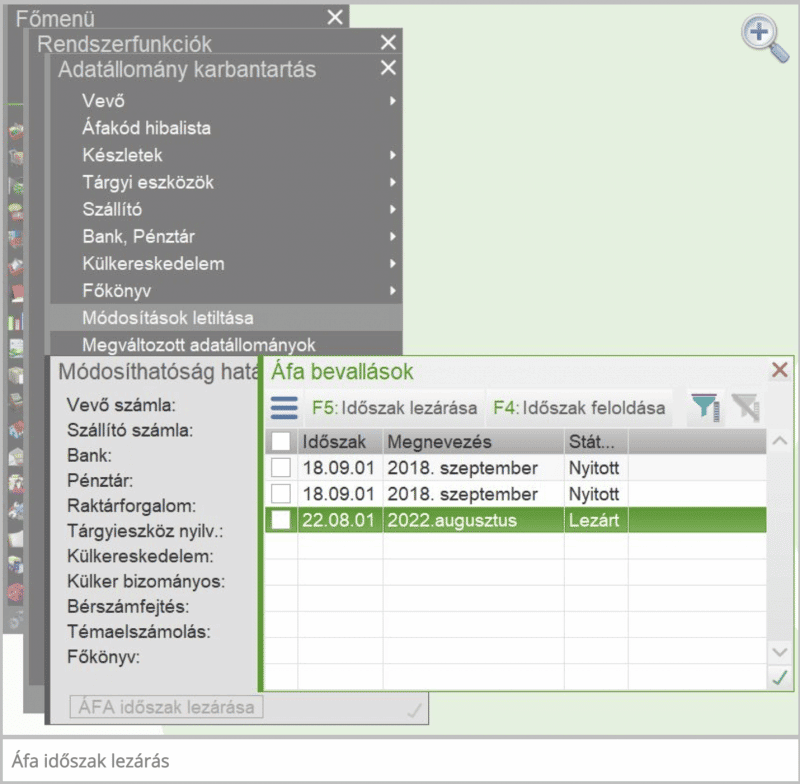Click the Főkönyv menu entry
This screenshot has height=784, width=800.
click(x=226, y=291)
